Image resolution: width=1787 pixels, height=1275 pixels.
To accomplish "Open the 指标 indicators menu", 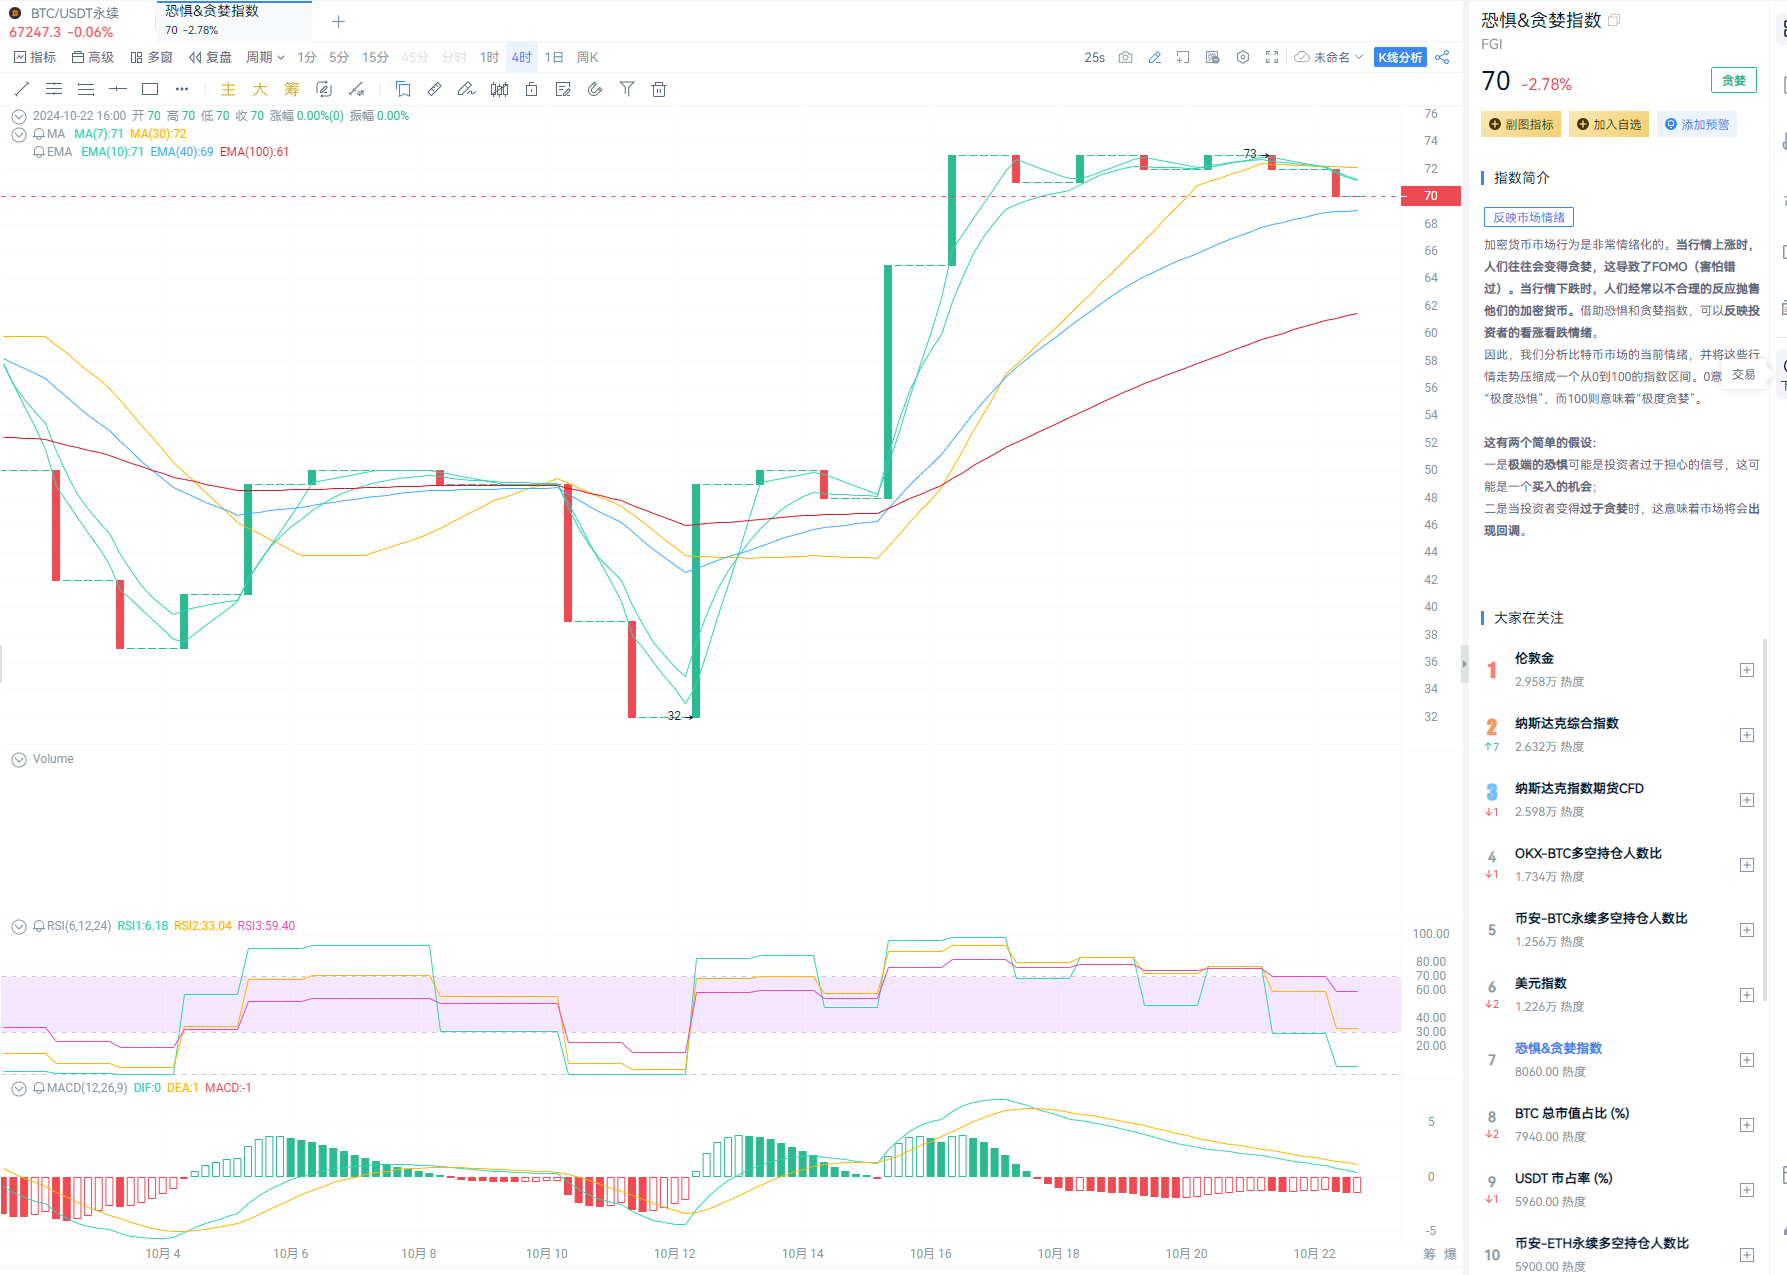I will coord(35,57).
